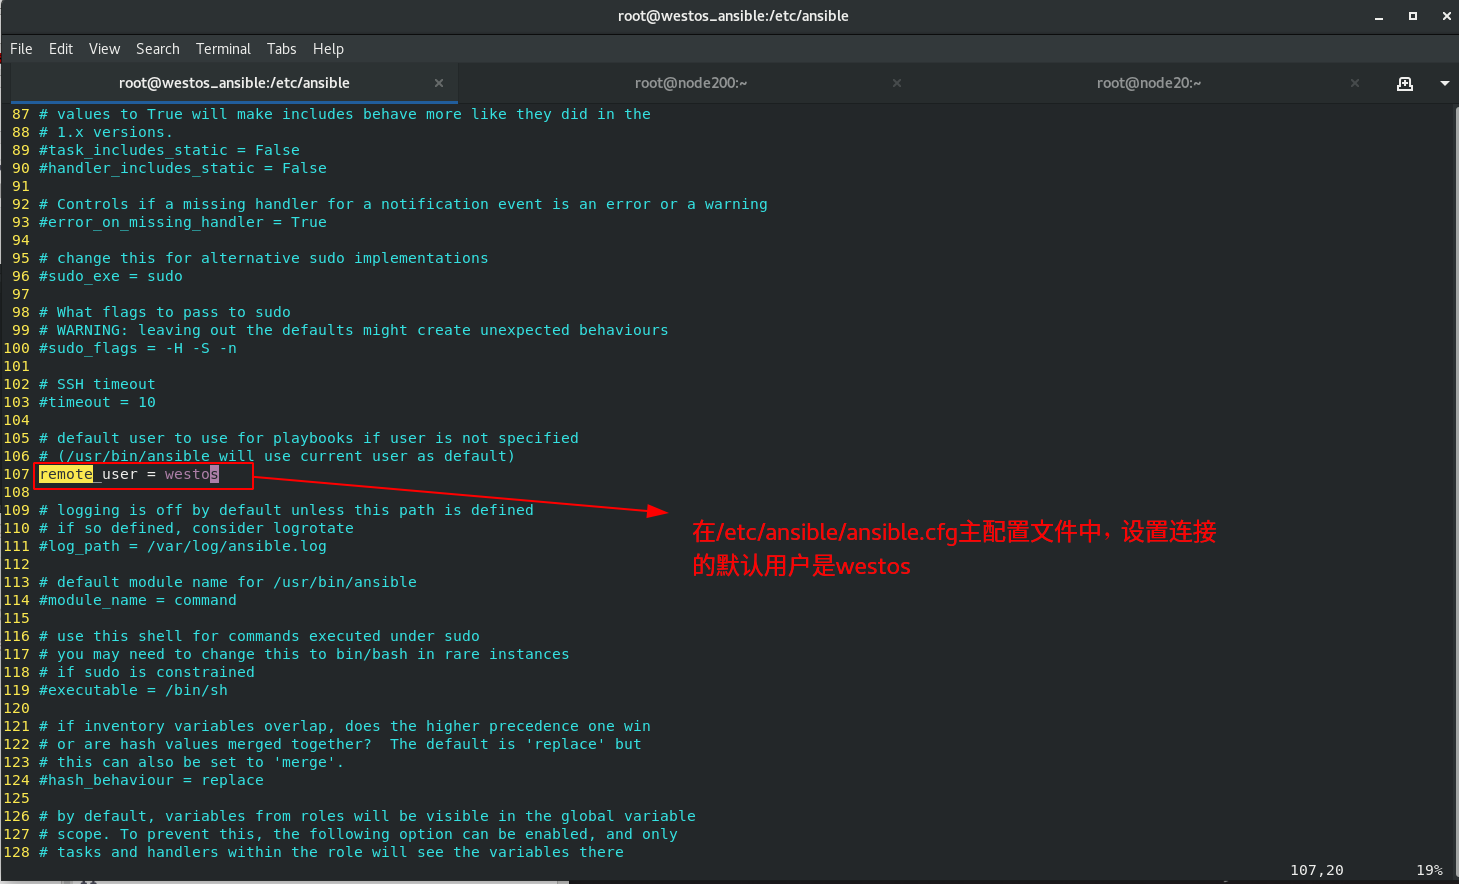This screenshot has width=1459, height=884.
Task: Close the root@westos_ansible tab
Action: pyautogui.click(x=439, y=83)
